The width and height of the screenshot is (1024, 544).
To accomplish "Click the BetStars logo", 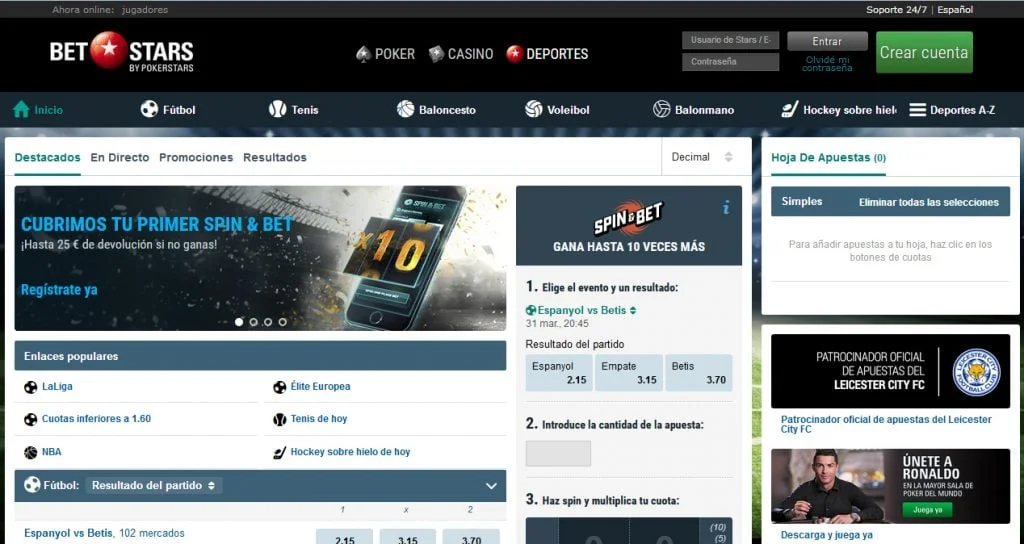I will coord(121,52).
